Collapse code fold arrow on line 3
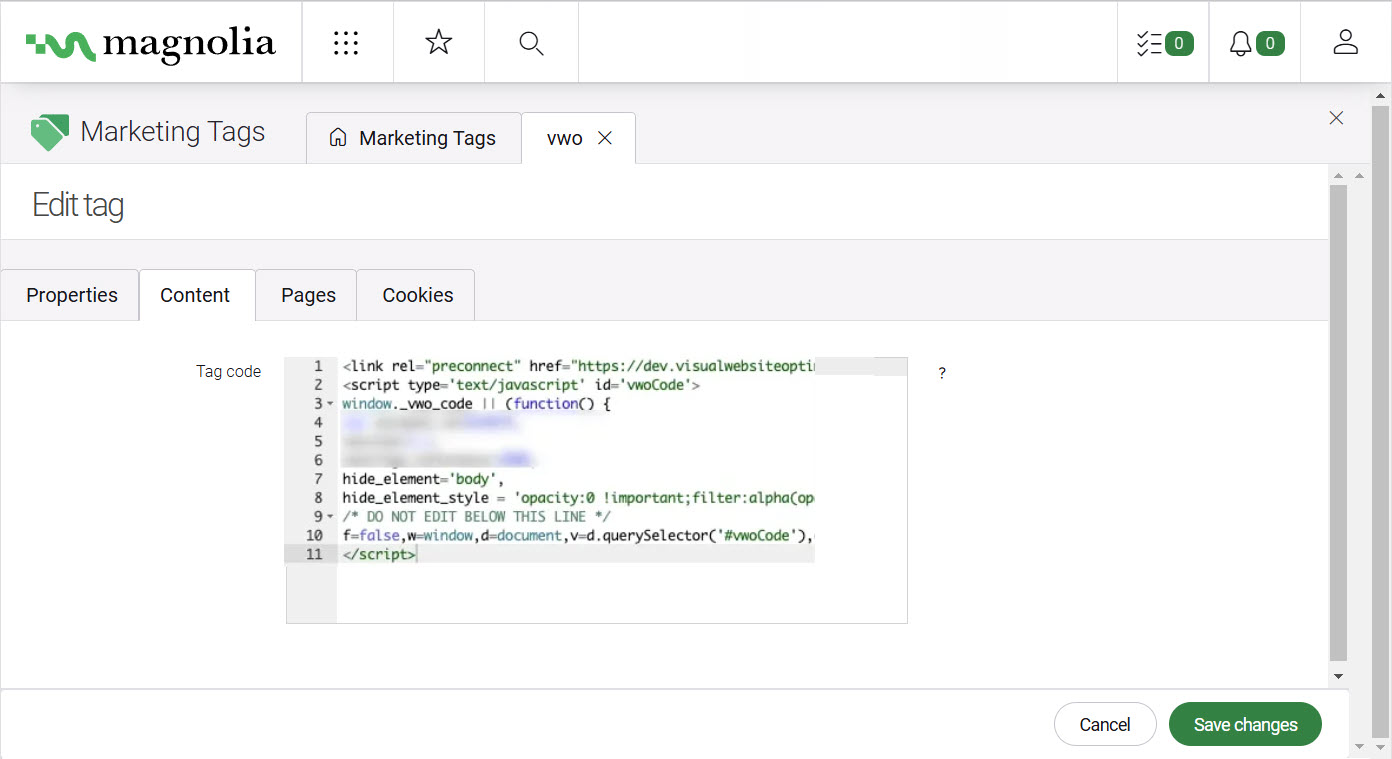Viewport: 1392px width, 759px height. click(x=331, y=404)
